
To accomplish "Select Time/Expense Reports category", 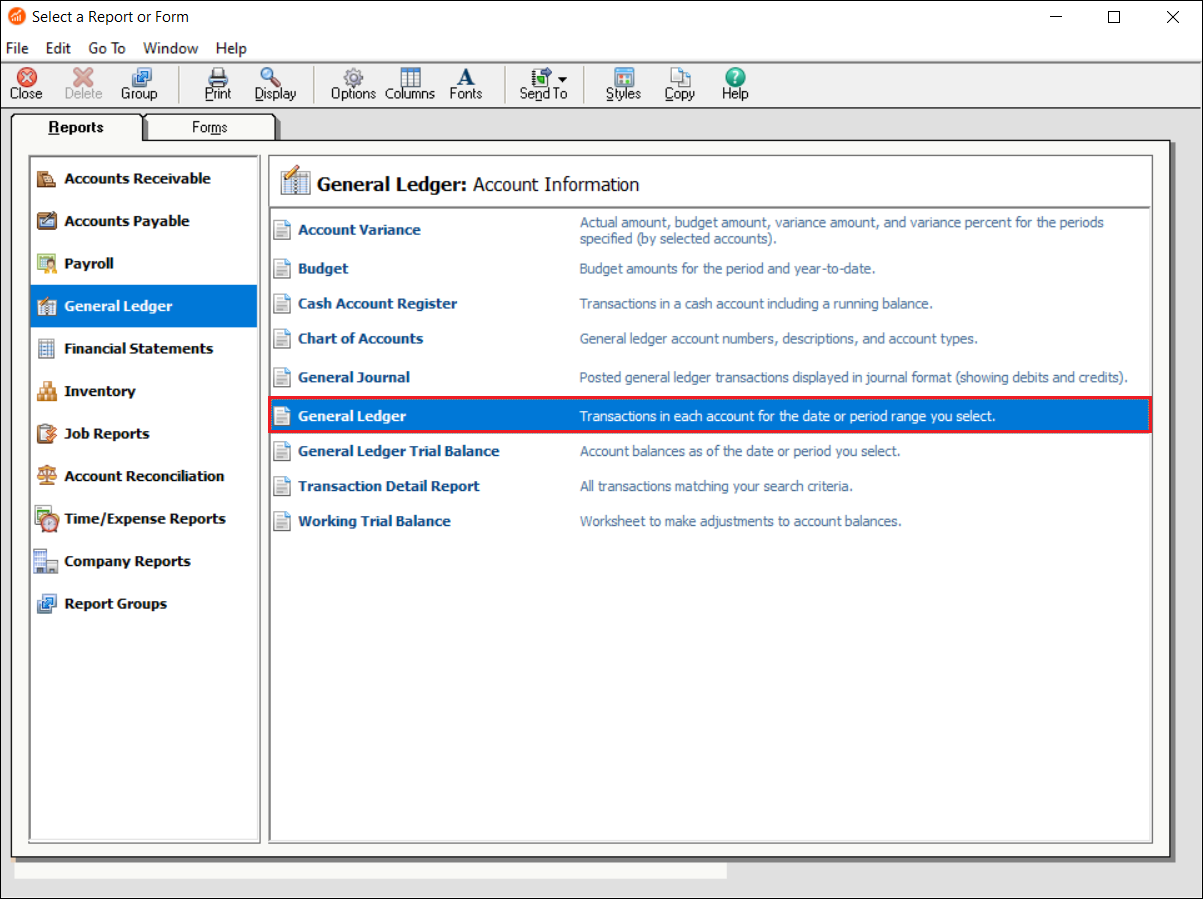I will click(144, 519).
